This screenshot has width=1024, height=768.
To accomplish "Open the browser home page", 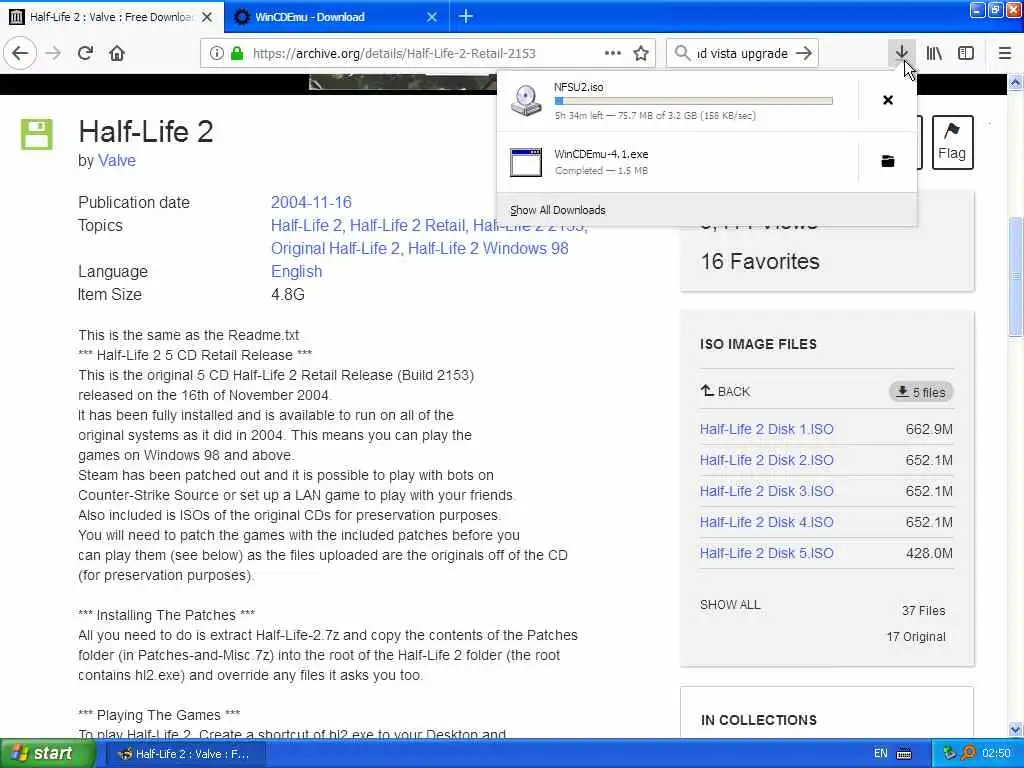I will click(x=117, y=53).
